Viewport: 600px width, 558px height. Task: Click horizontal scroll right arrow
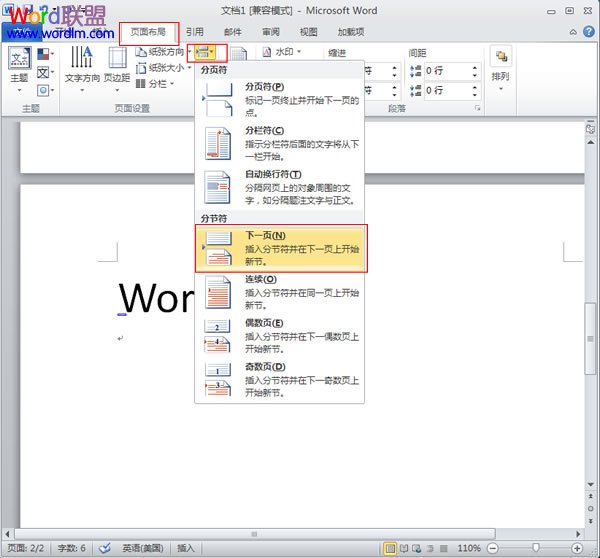pos(578,534)
